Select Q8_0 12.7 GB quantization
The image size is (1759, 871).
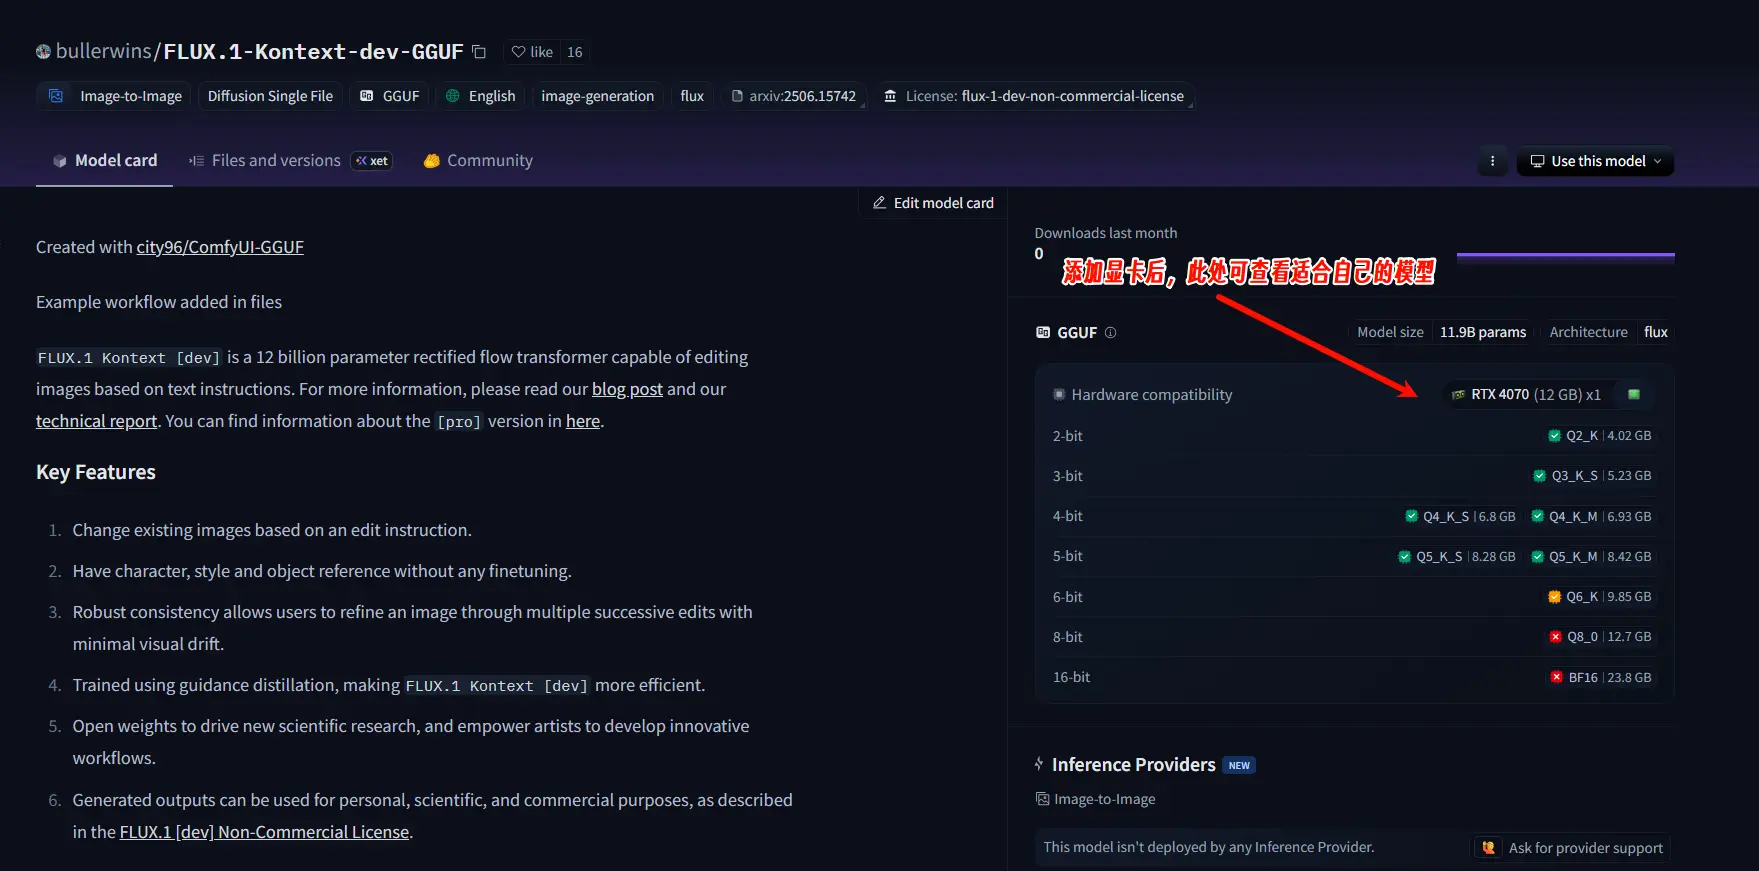click(1600, 637)
